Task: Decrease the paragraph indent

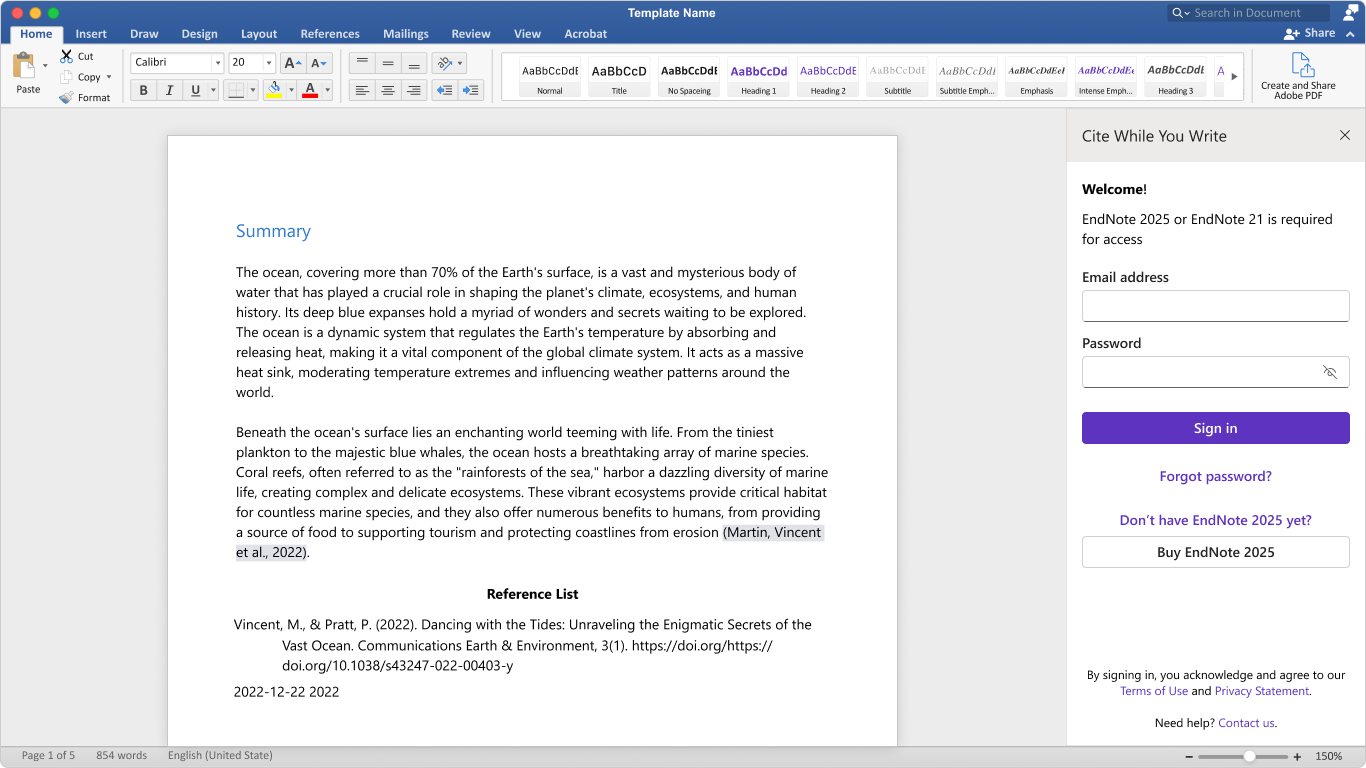Action: (445, 90)
